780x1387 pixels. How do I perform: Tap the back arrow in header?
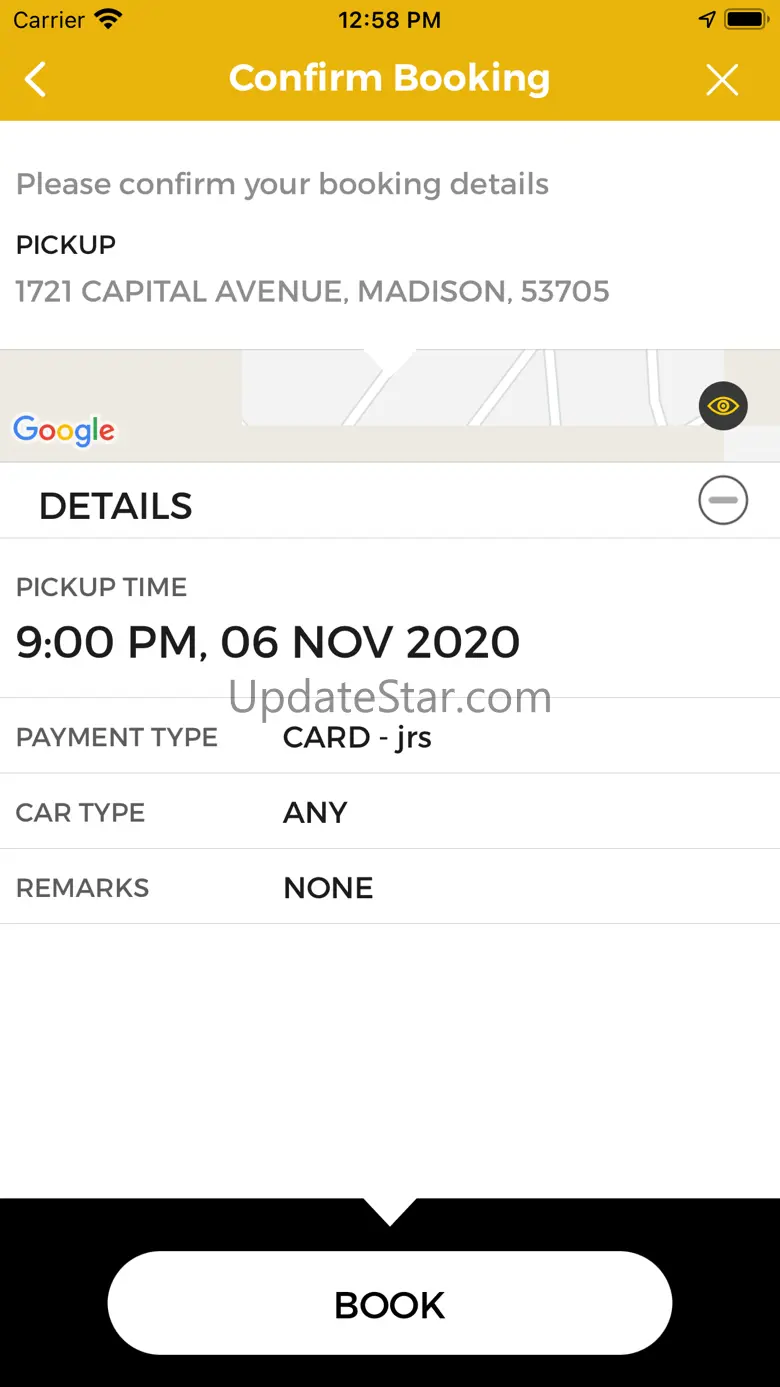[36, 79]
